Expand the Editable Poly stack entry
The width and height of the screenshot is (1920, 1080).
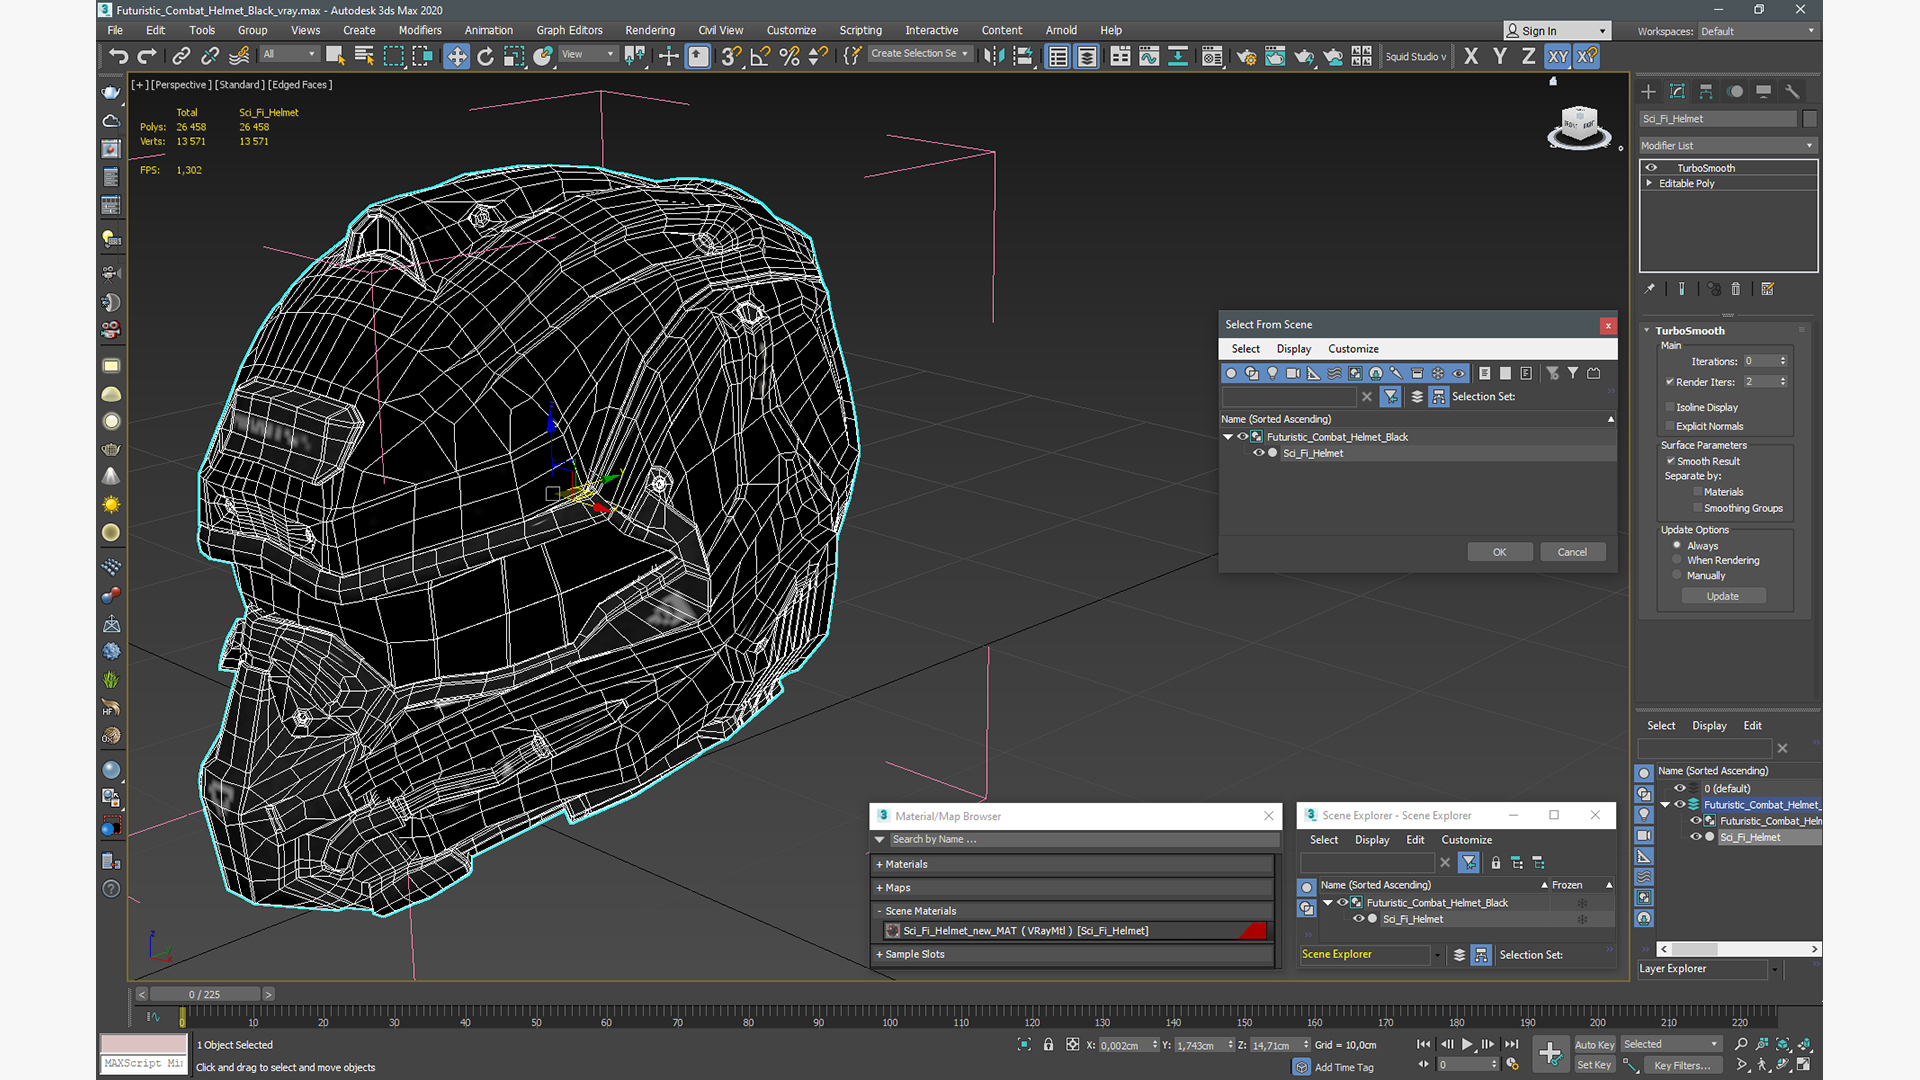click(x=1649, y=183)
